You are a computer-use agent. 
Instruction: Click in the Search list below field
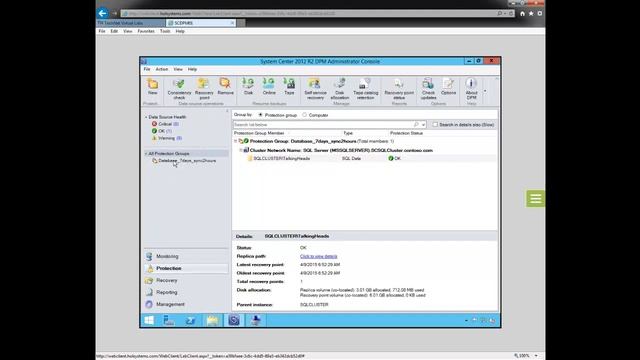pyautogui.click(x=322, y=124)
